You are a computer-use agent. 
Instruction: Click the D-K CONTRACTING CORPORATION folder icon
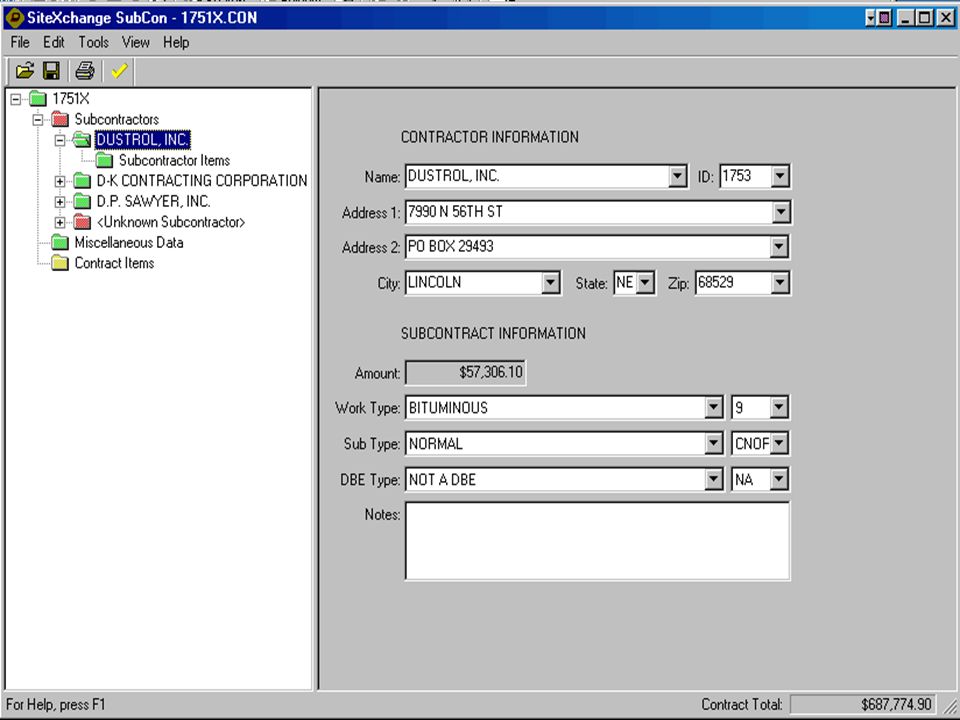point(82,181)
